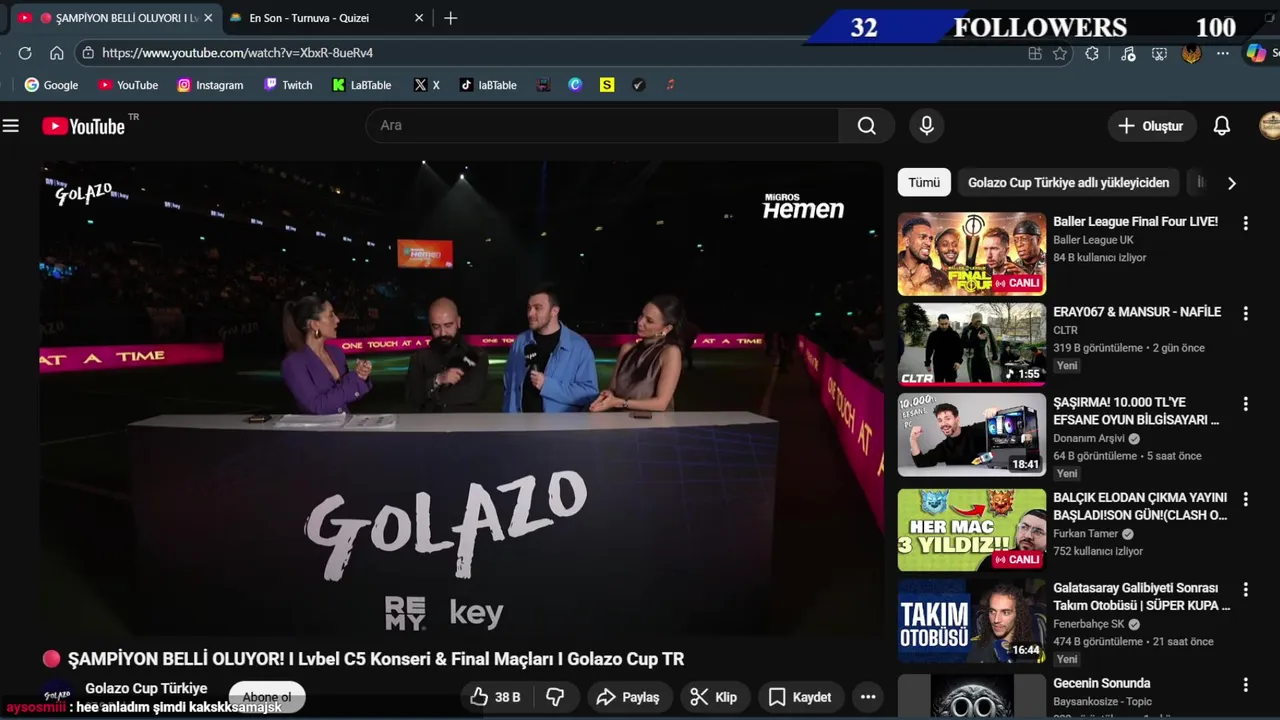The width and height of the screenshot is (1280, 720).
Task: Open ERAY067 & MANSUR - NAFİLE thumbnail
Action: [x=971, y=344]
